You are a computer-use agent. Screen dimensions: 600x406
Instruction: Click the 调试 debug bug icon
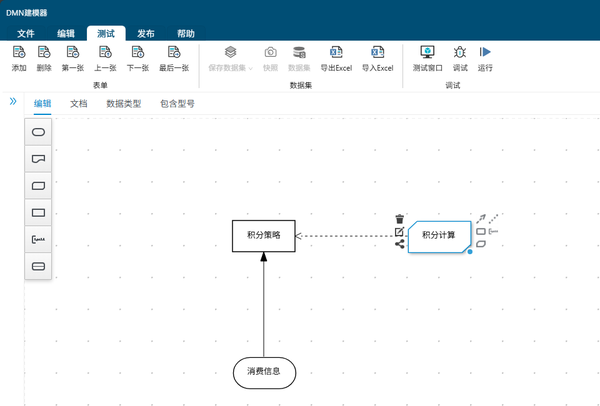point(460,52)
